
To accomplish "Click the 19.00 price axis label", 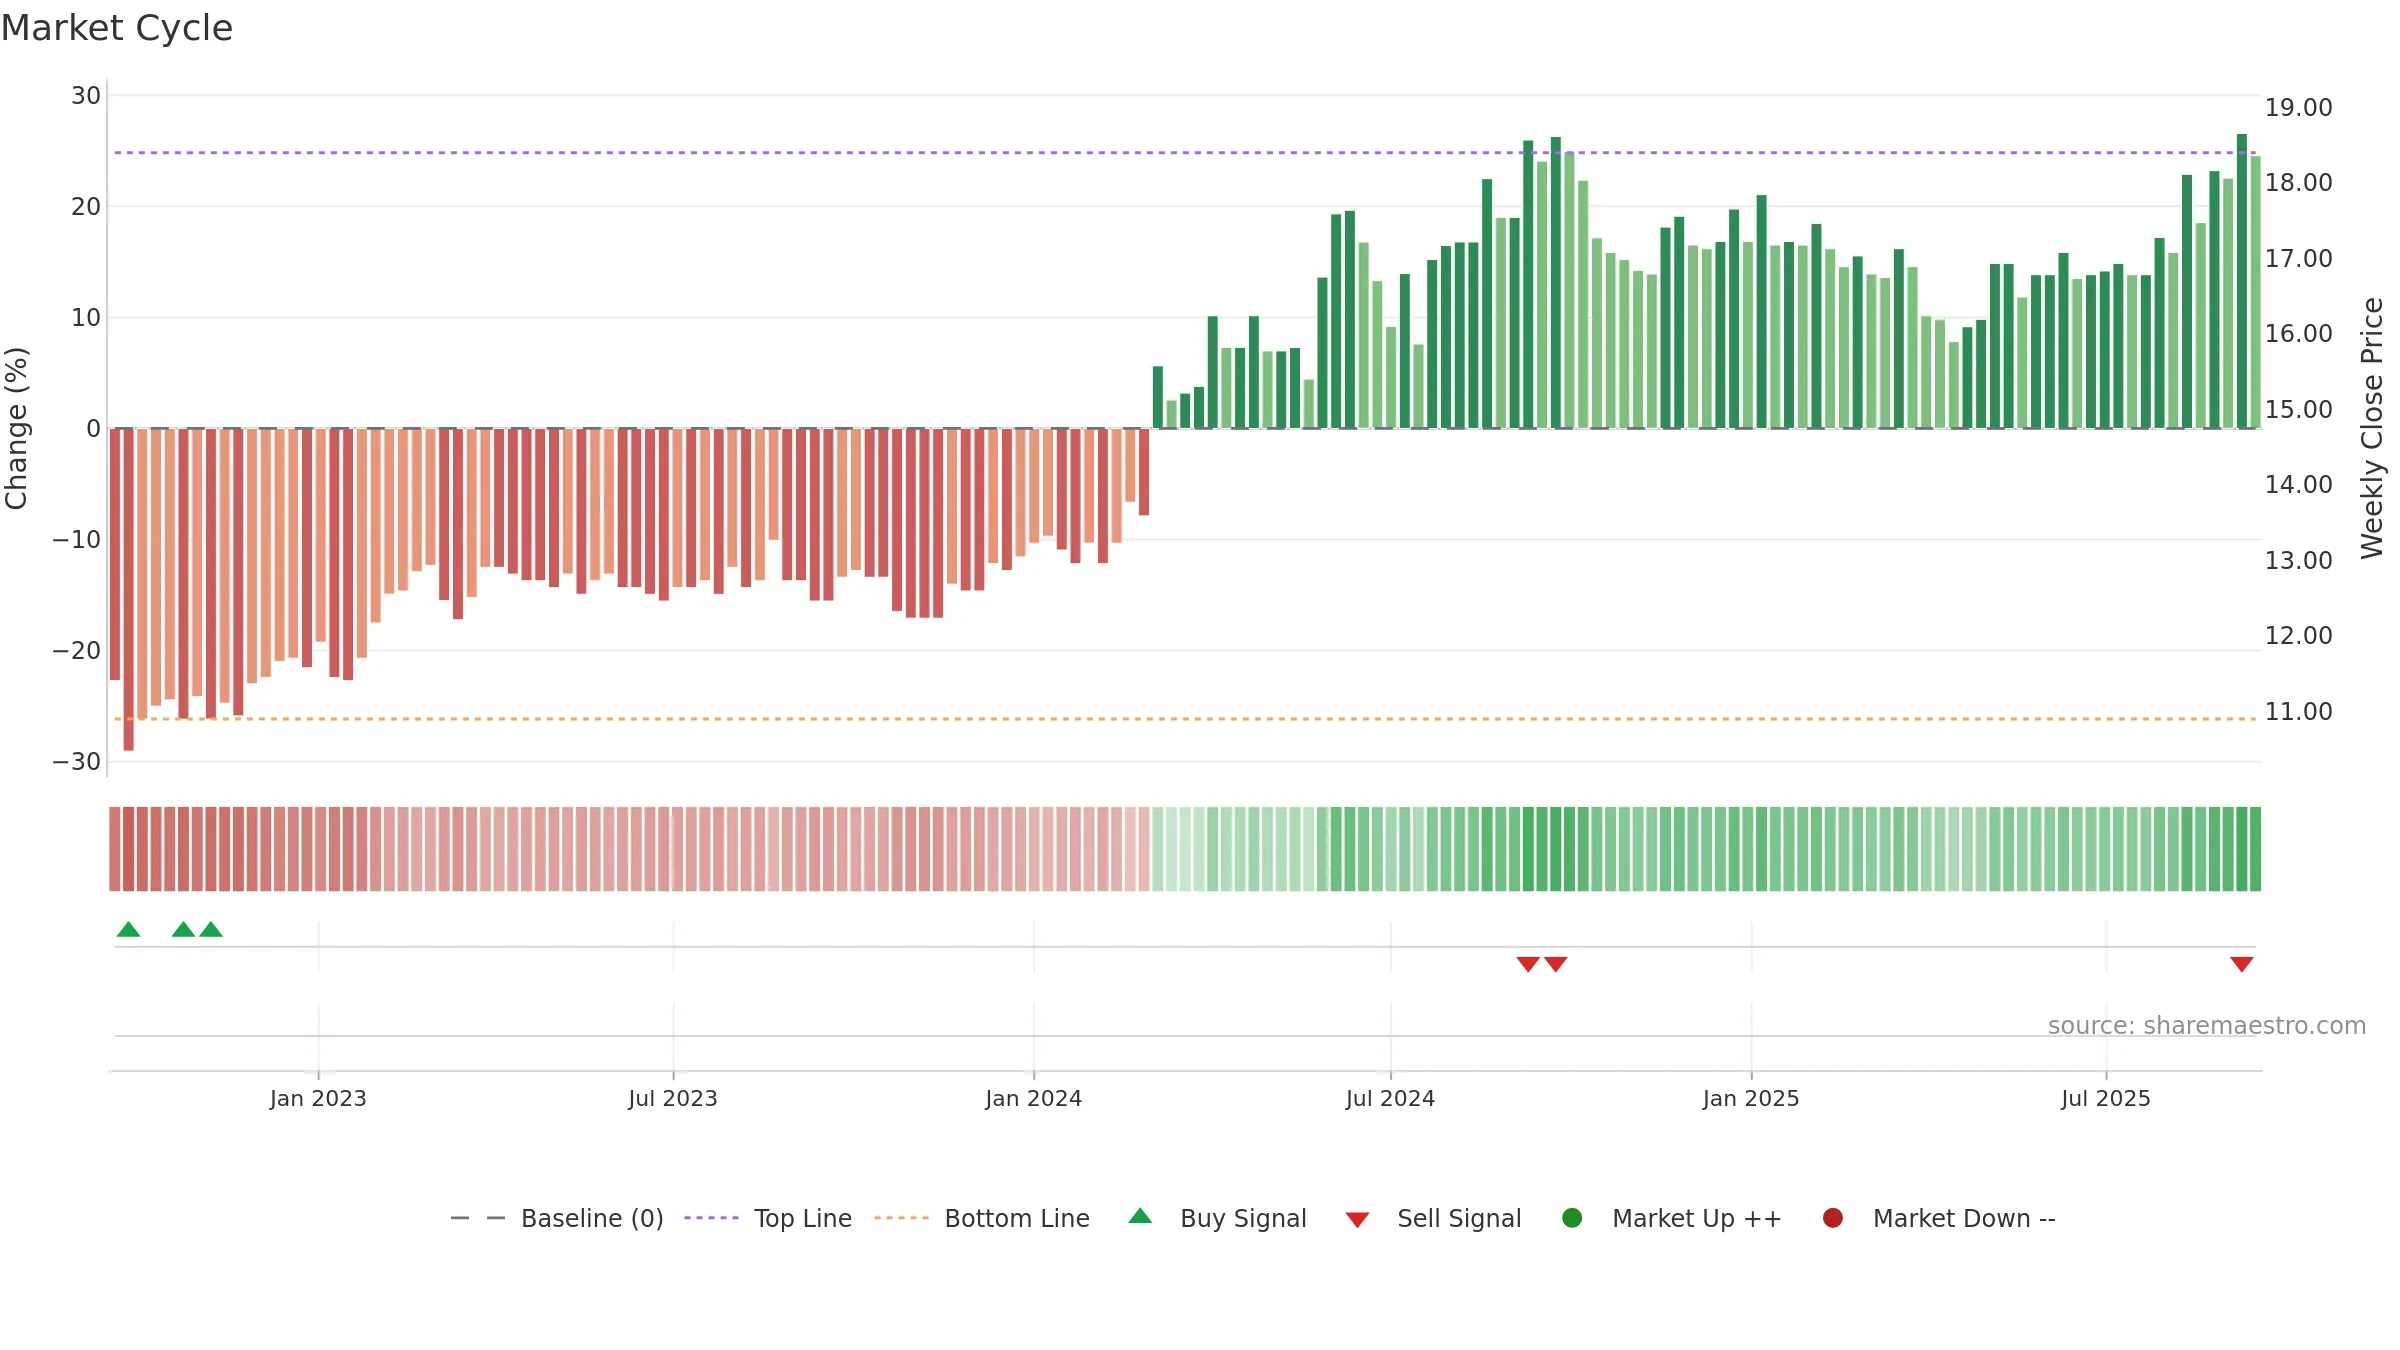I will (2299, 108).
